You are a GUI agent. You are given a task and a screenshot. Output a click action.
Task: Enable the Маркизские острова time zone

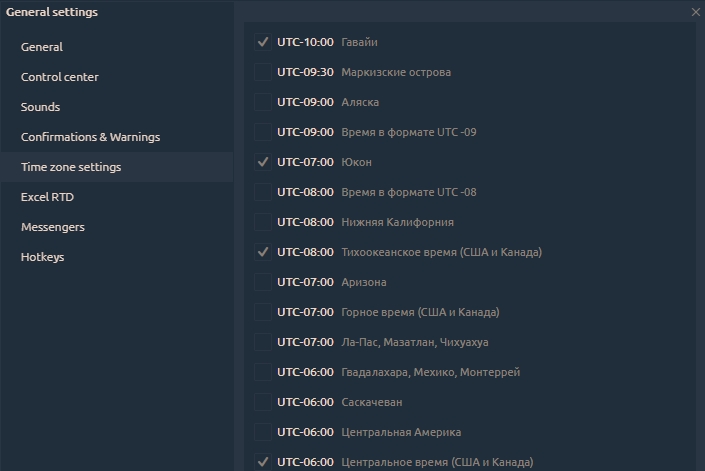(x=263, y=72)
